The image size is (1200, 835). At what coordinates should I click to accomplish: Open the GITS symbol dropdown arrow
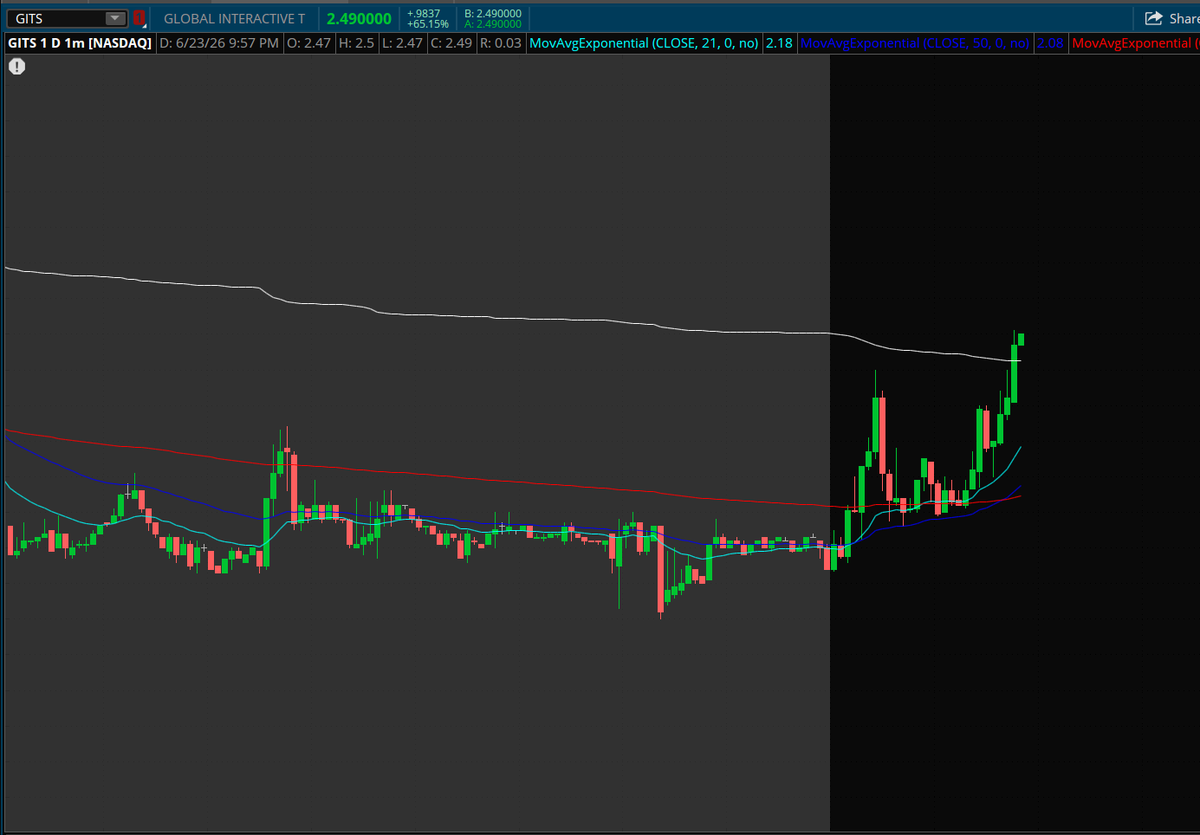[x=116, y=18]
